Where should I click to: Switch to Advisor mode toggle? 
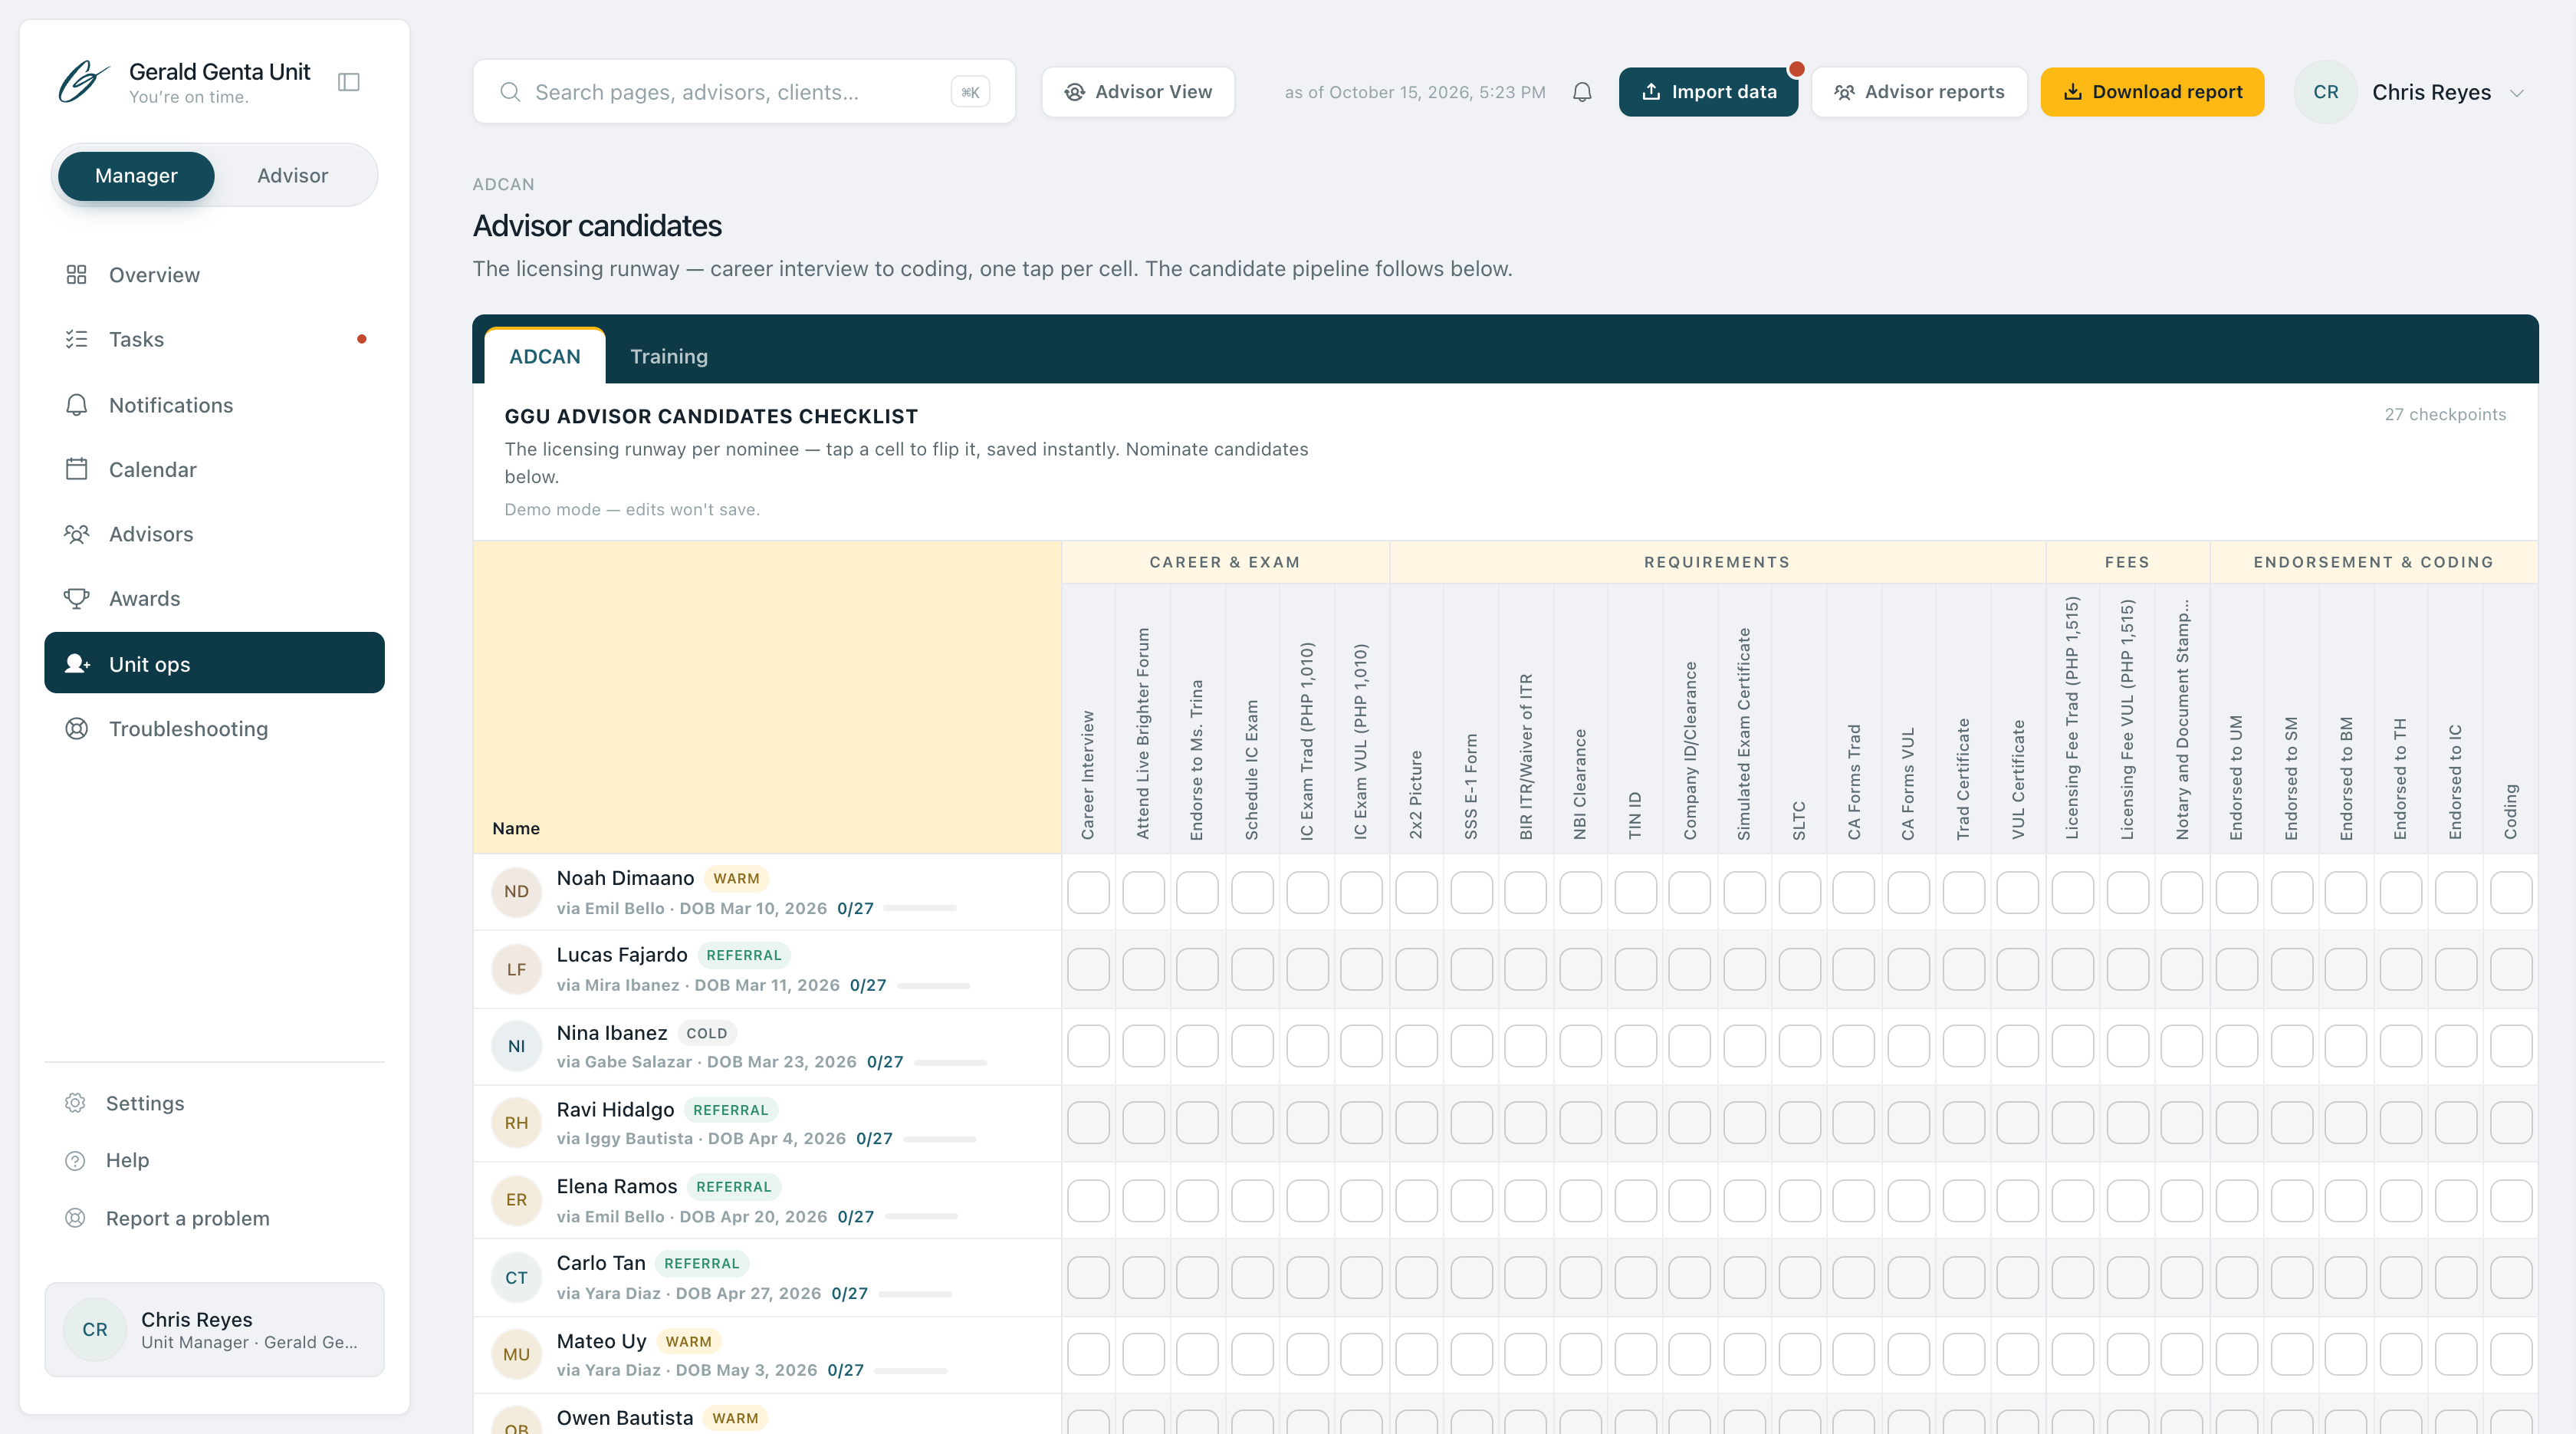tap(292, 176)
